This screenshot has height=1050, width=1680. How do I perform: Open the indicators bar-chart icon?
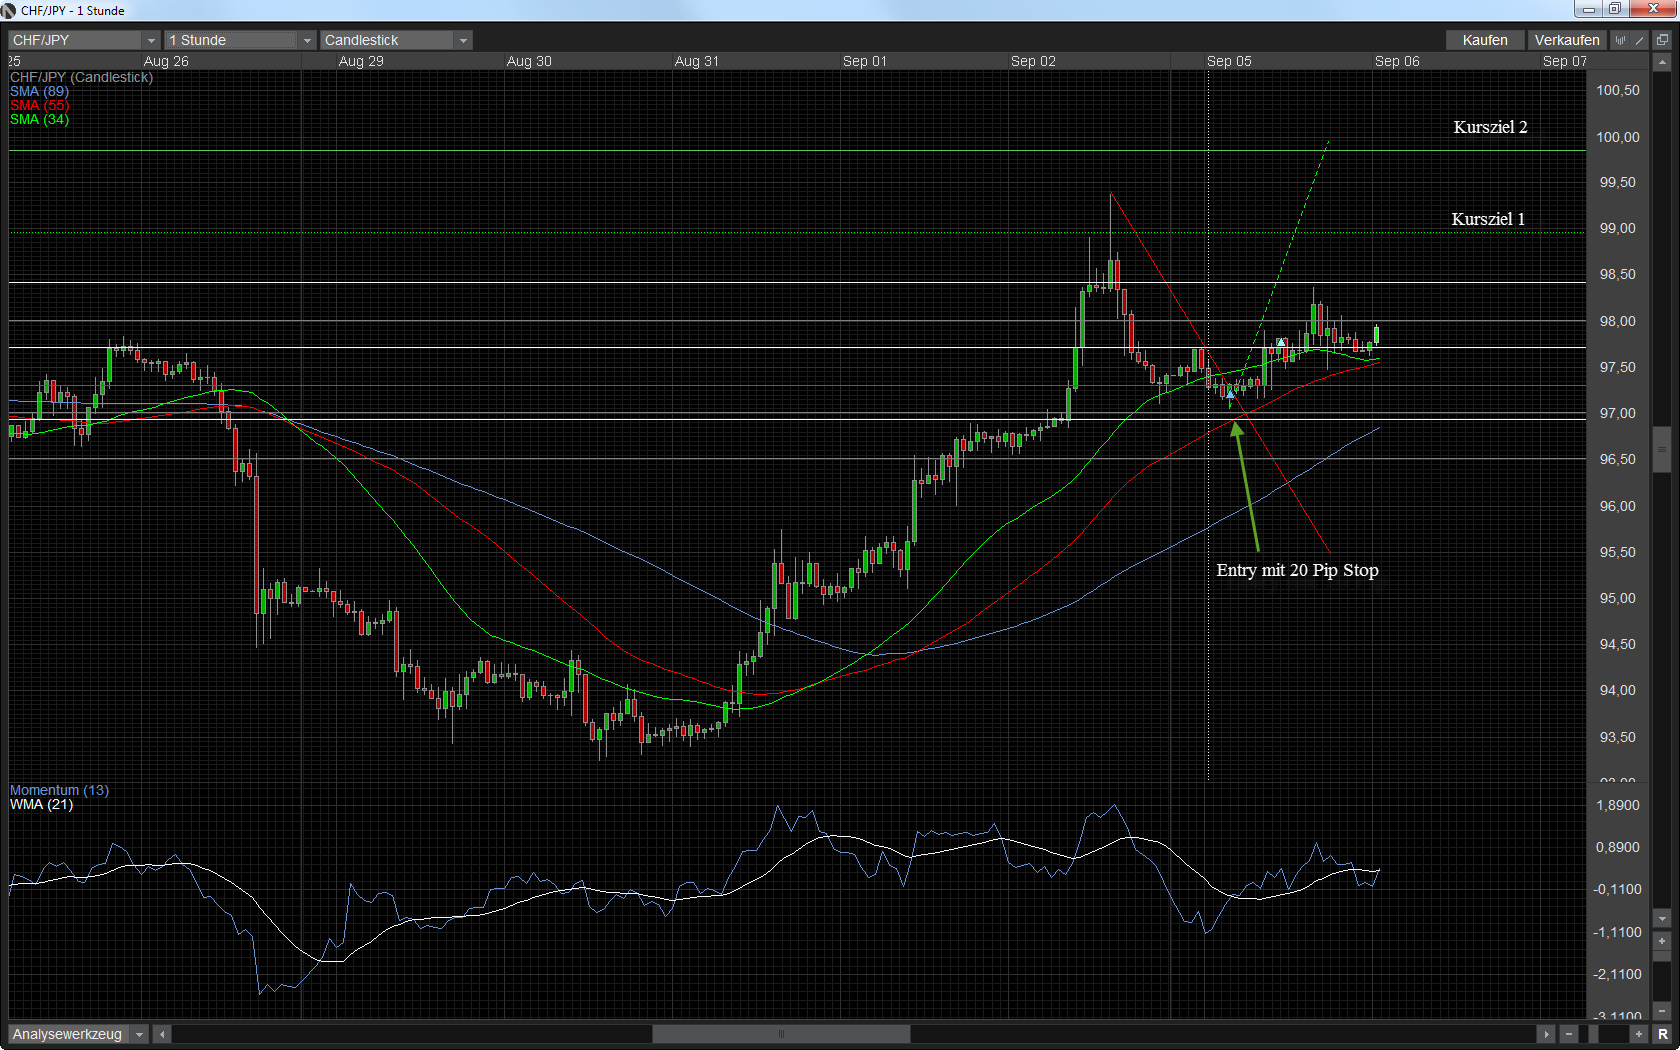click(1621, 40)
